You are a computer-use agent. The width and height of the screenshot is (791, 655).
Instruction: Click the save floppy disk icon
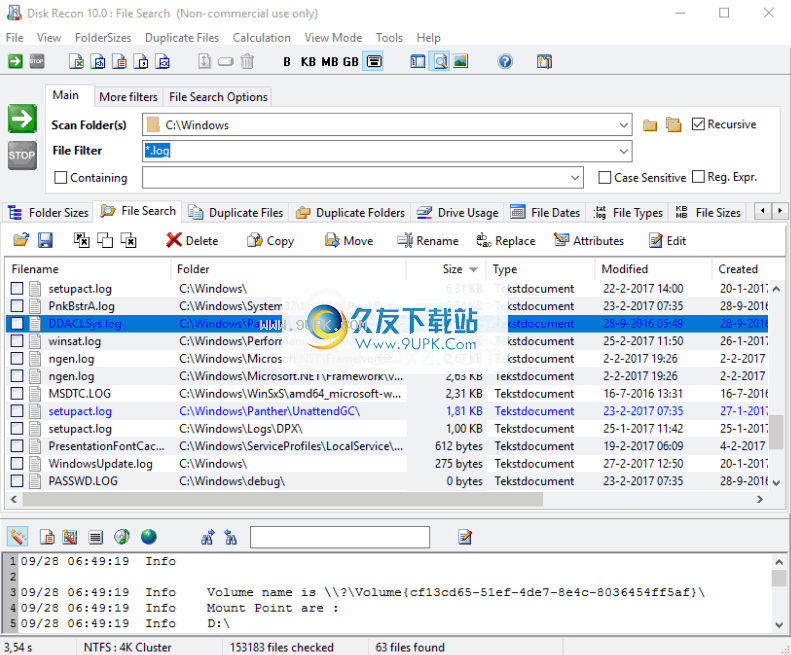coord(45,240)
